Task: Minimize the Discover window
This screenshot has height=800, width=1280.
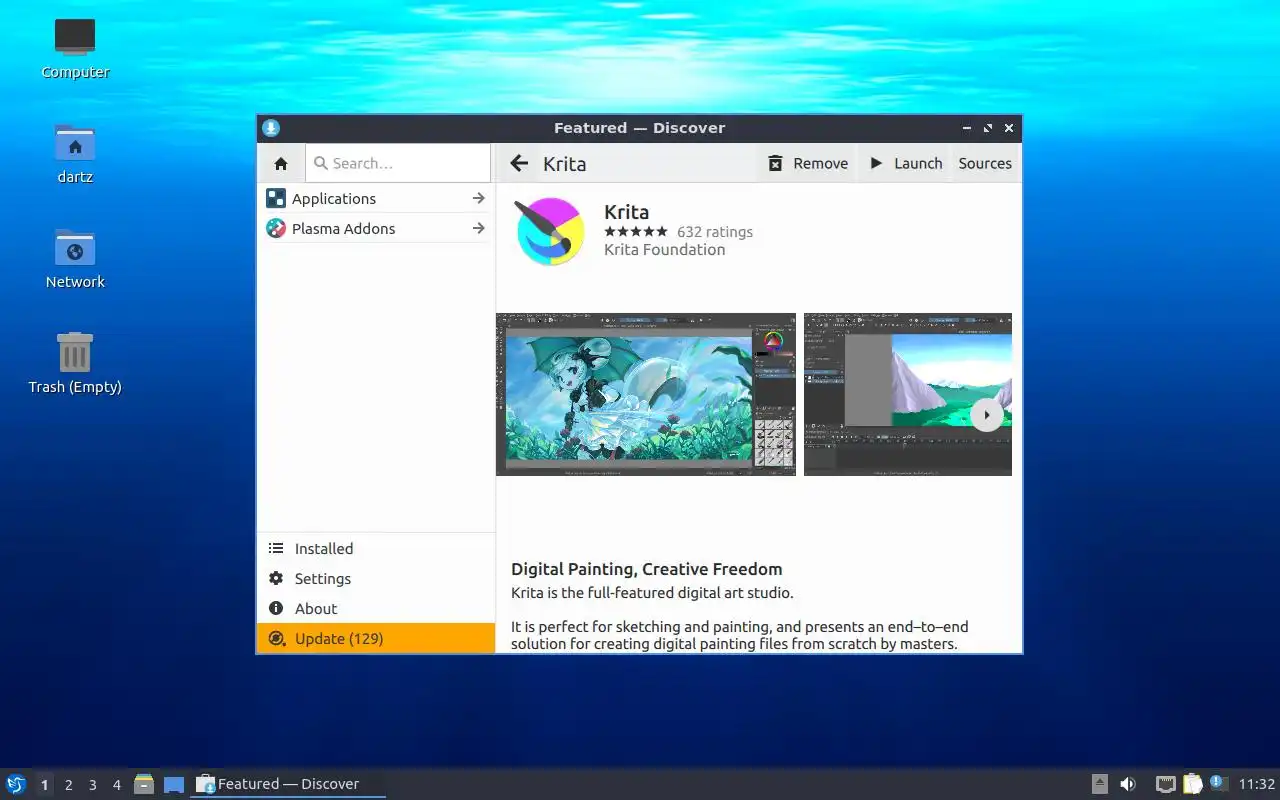Action: pyautogui.click(x=967, y=128)
